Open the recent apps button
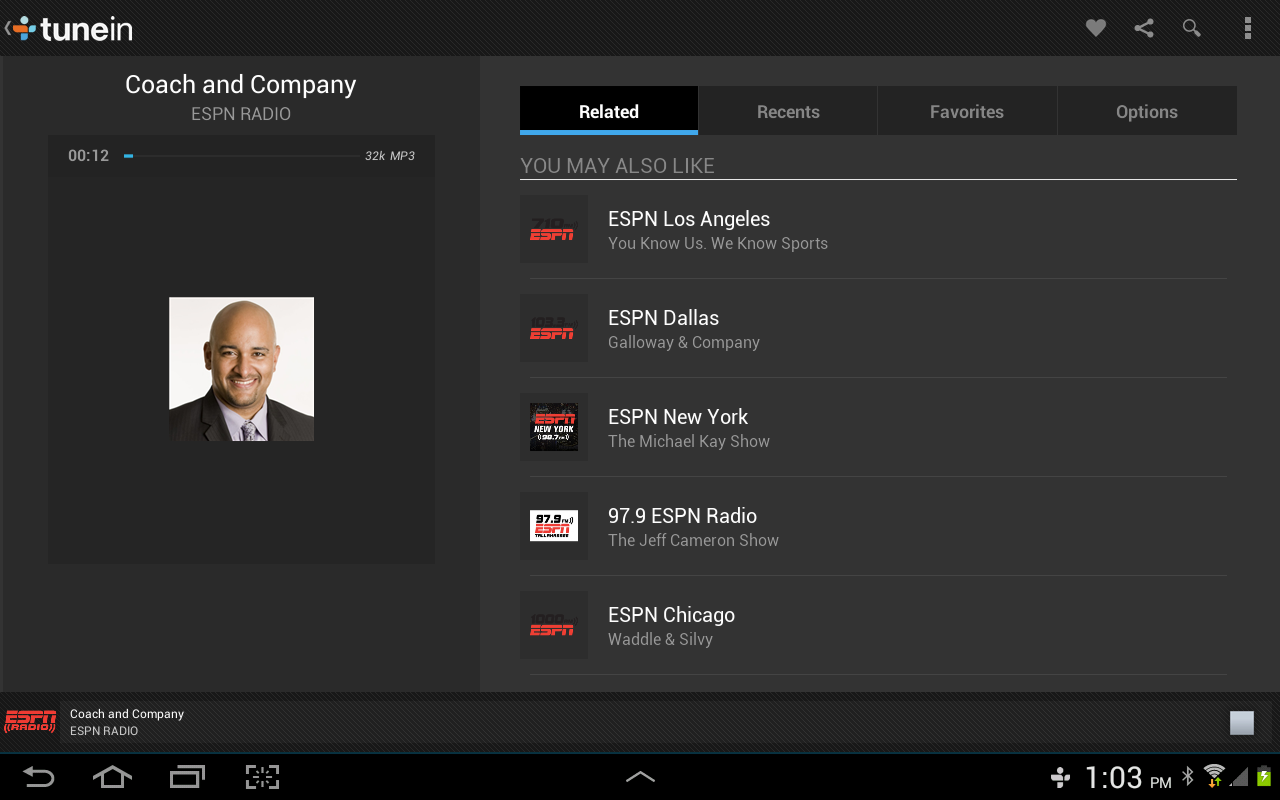This screenshot has width=1280, height=800. coord(187,777)
